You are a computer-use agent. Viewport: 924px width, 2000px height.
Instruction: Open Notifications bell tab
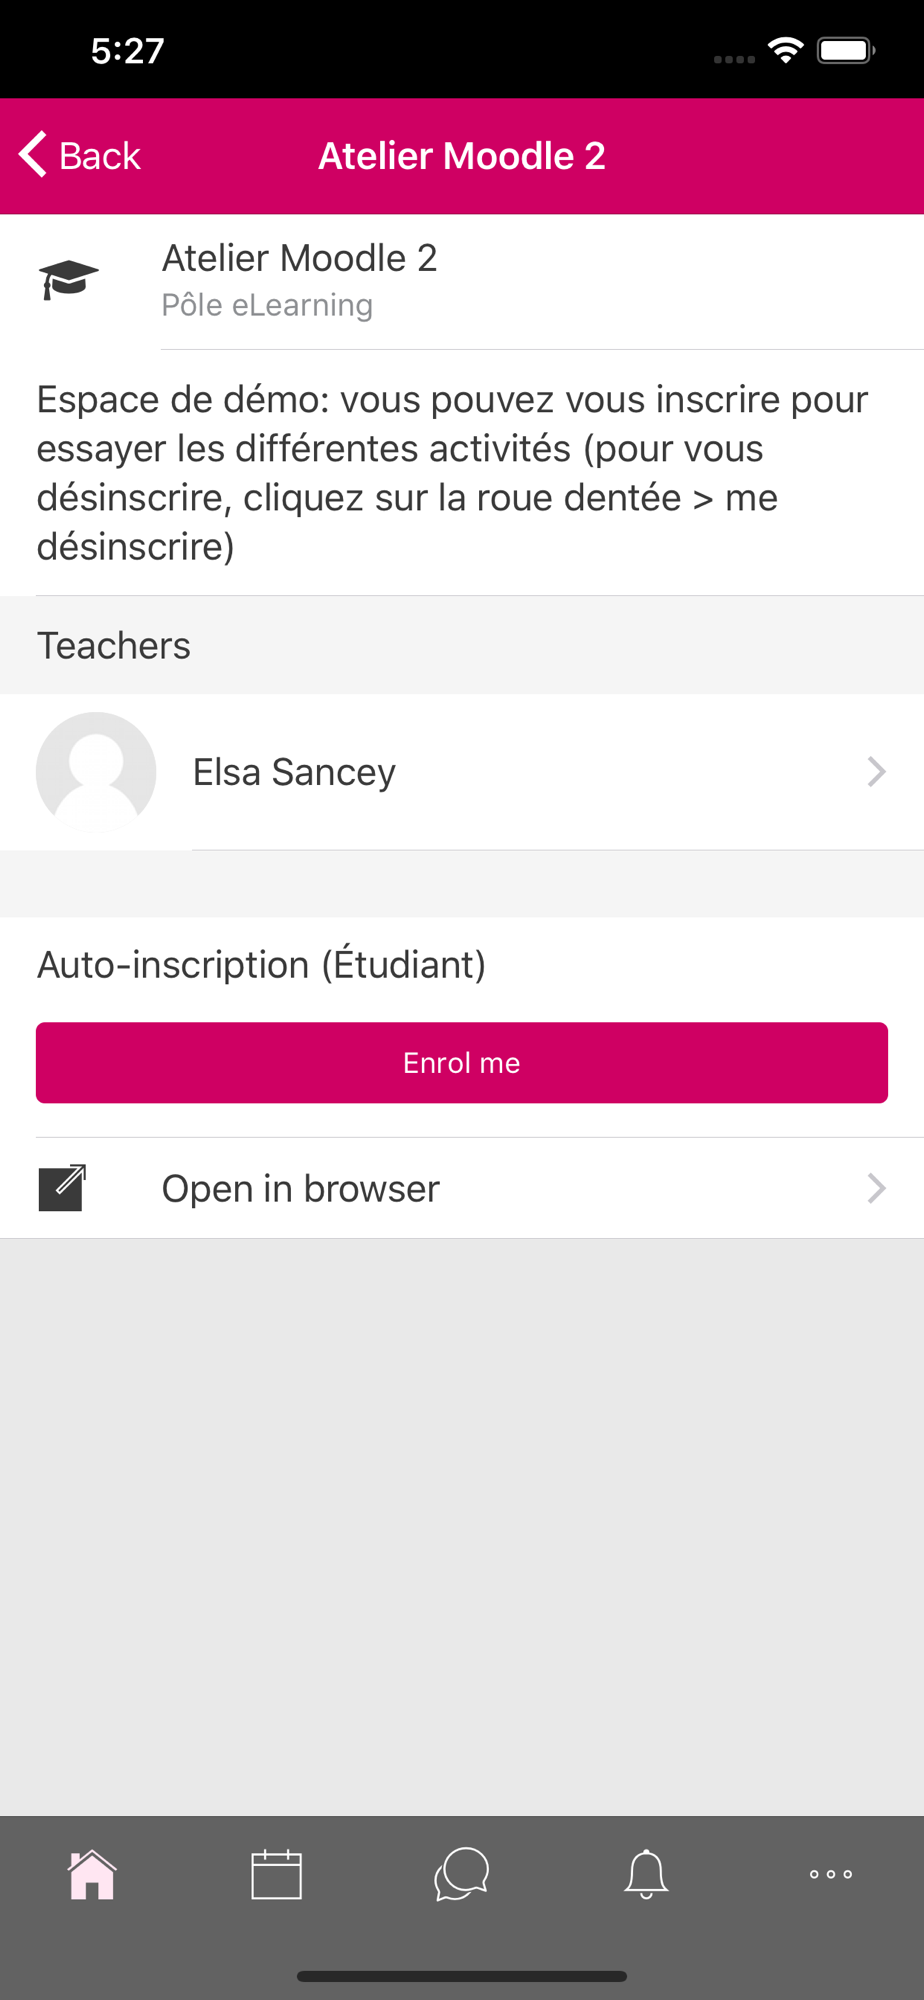(646, 1874)
